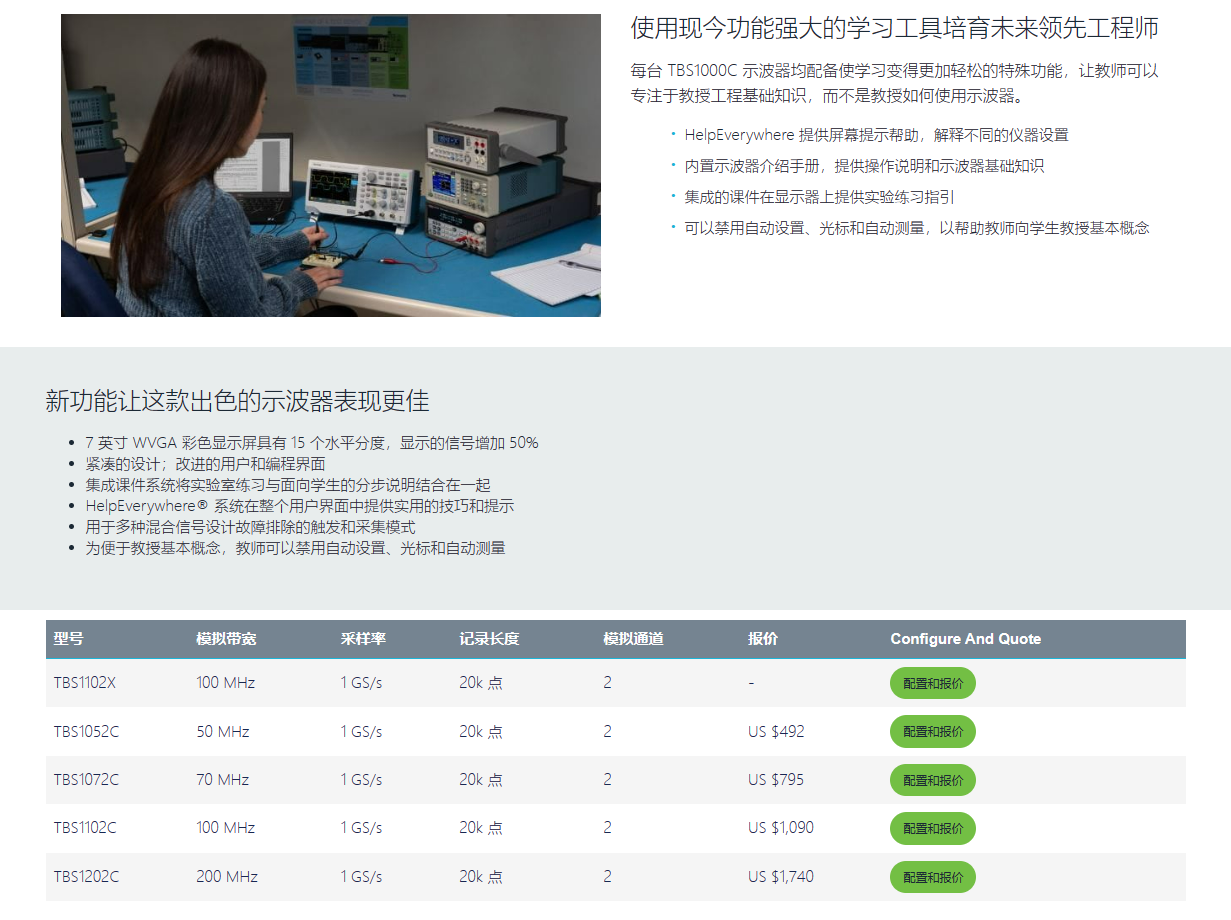Select the TBS1102X model name

click(x=85, y=683)
